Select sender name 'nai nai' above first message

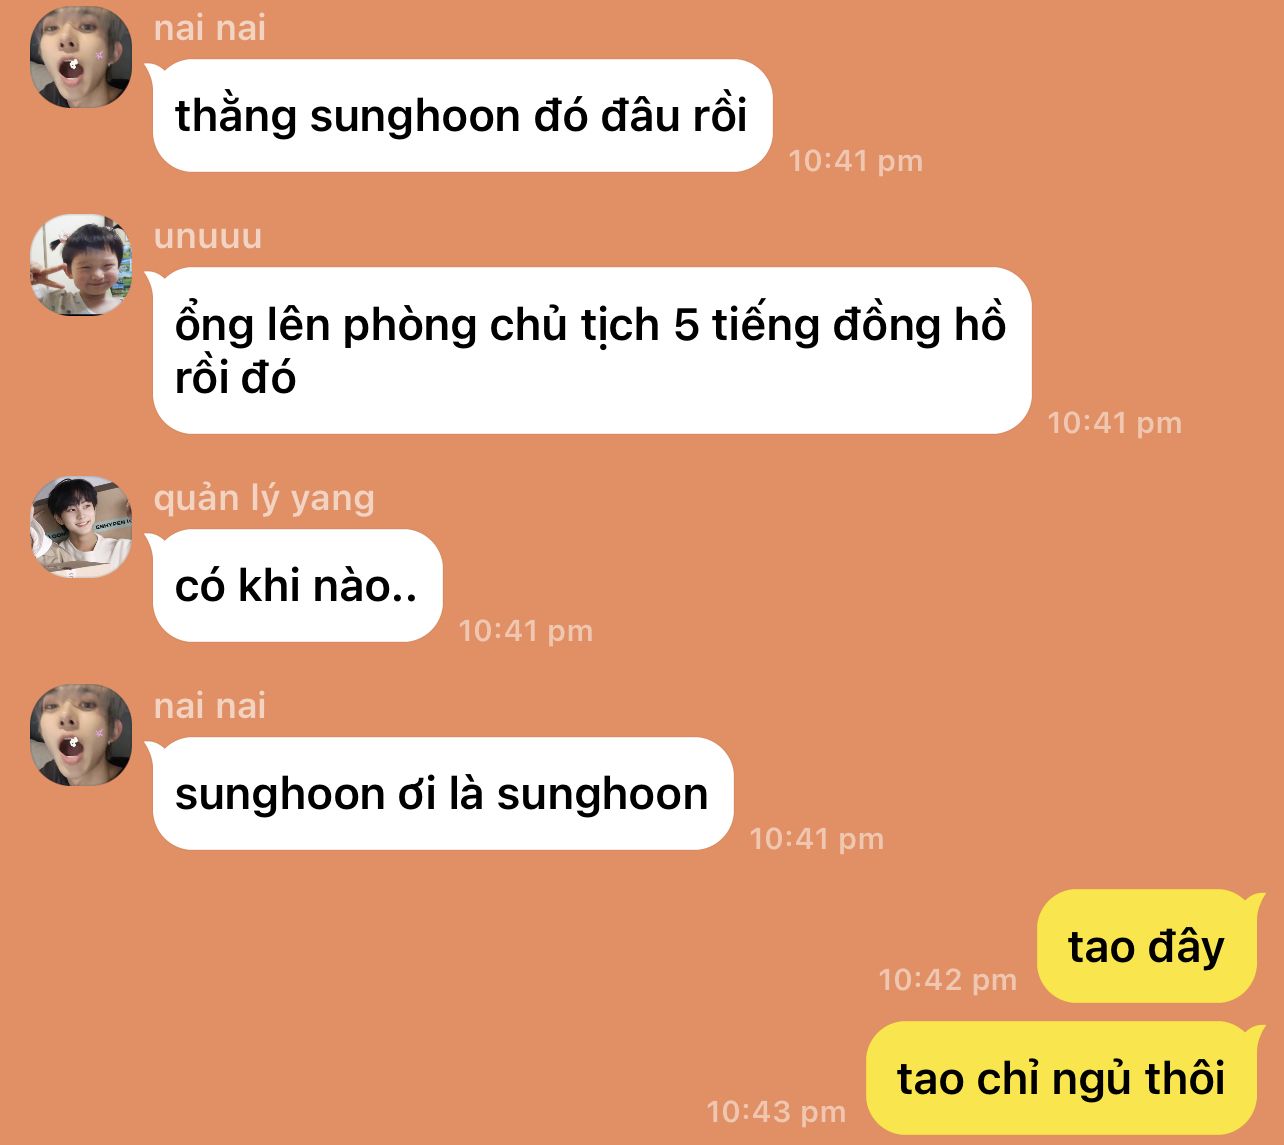[210, 28]
